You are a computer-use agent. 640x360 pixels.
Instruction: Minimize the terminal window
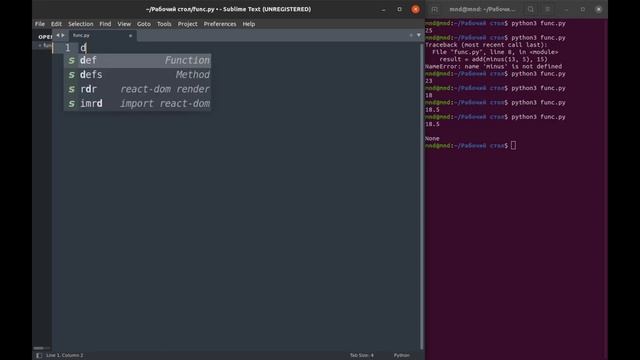pyautogui.click(x=566, y=9)
